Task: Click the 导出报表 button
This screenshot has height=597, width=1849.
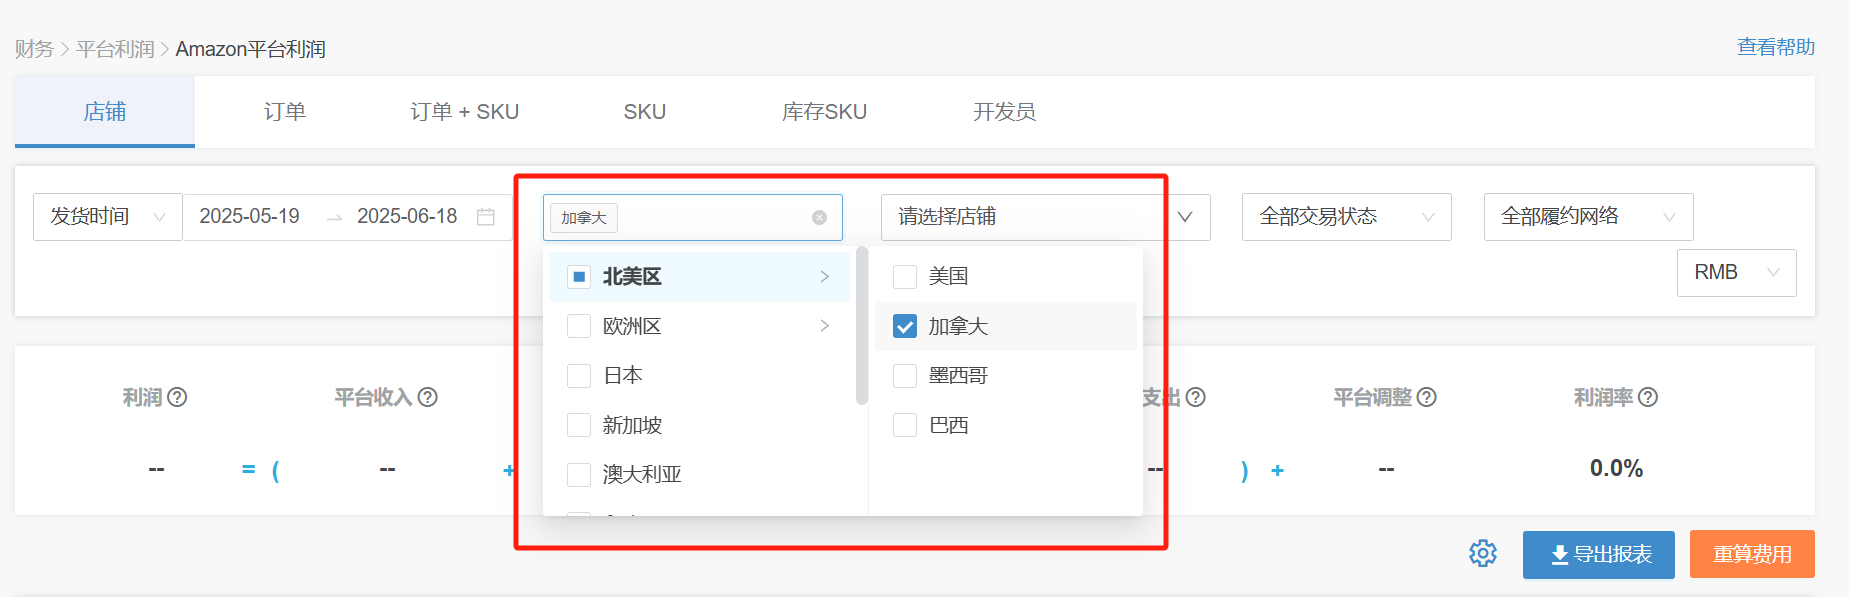Action: (1599, 554)
